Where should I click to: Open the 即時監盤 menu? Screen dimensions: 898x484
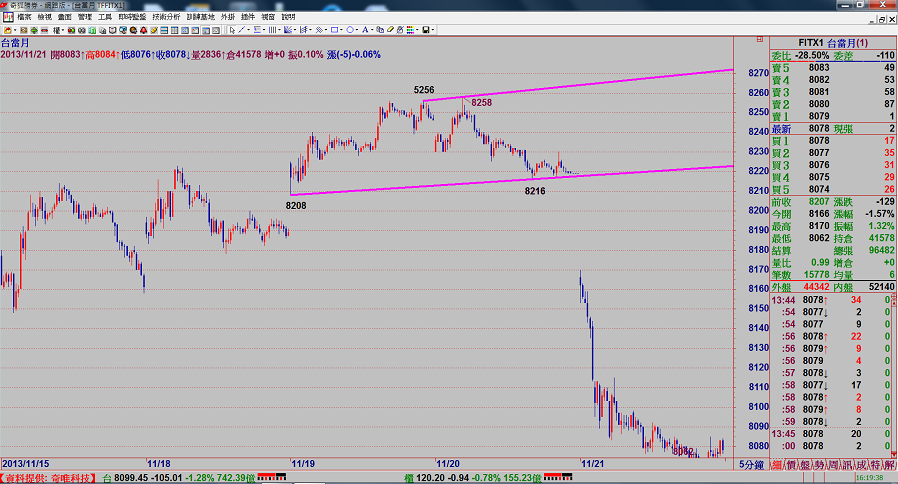[131, 18]
